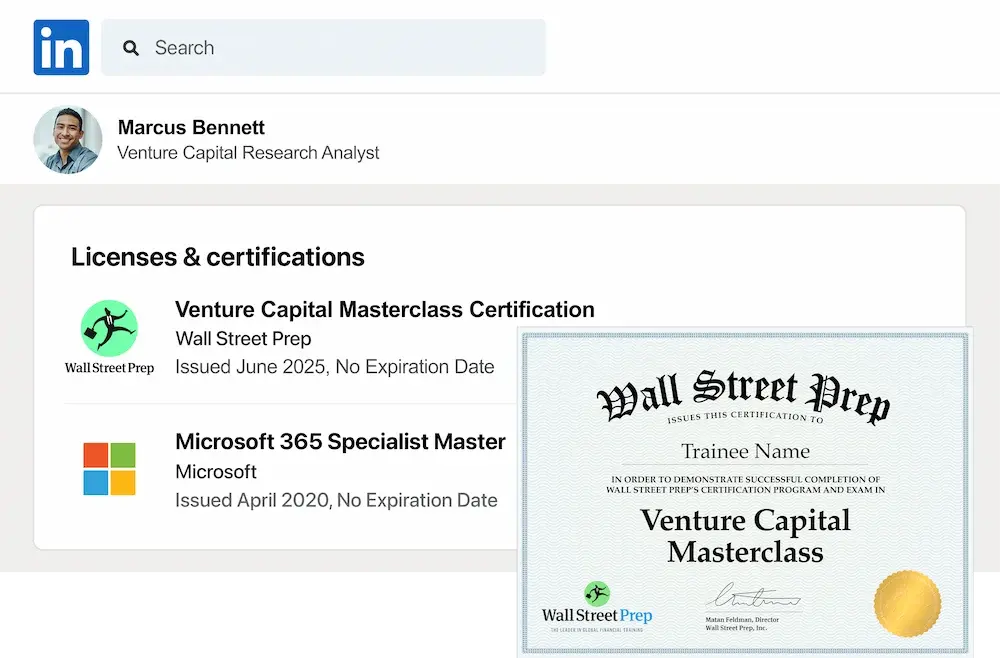Select the name Marcus Bennett
Screen dimensions: 1000x658
[191, 127]
